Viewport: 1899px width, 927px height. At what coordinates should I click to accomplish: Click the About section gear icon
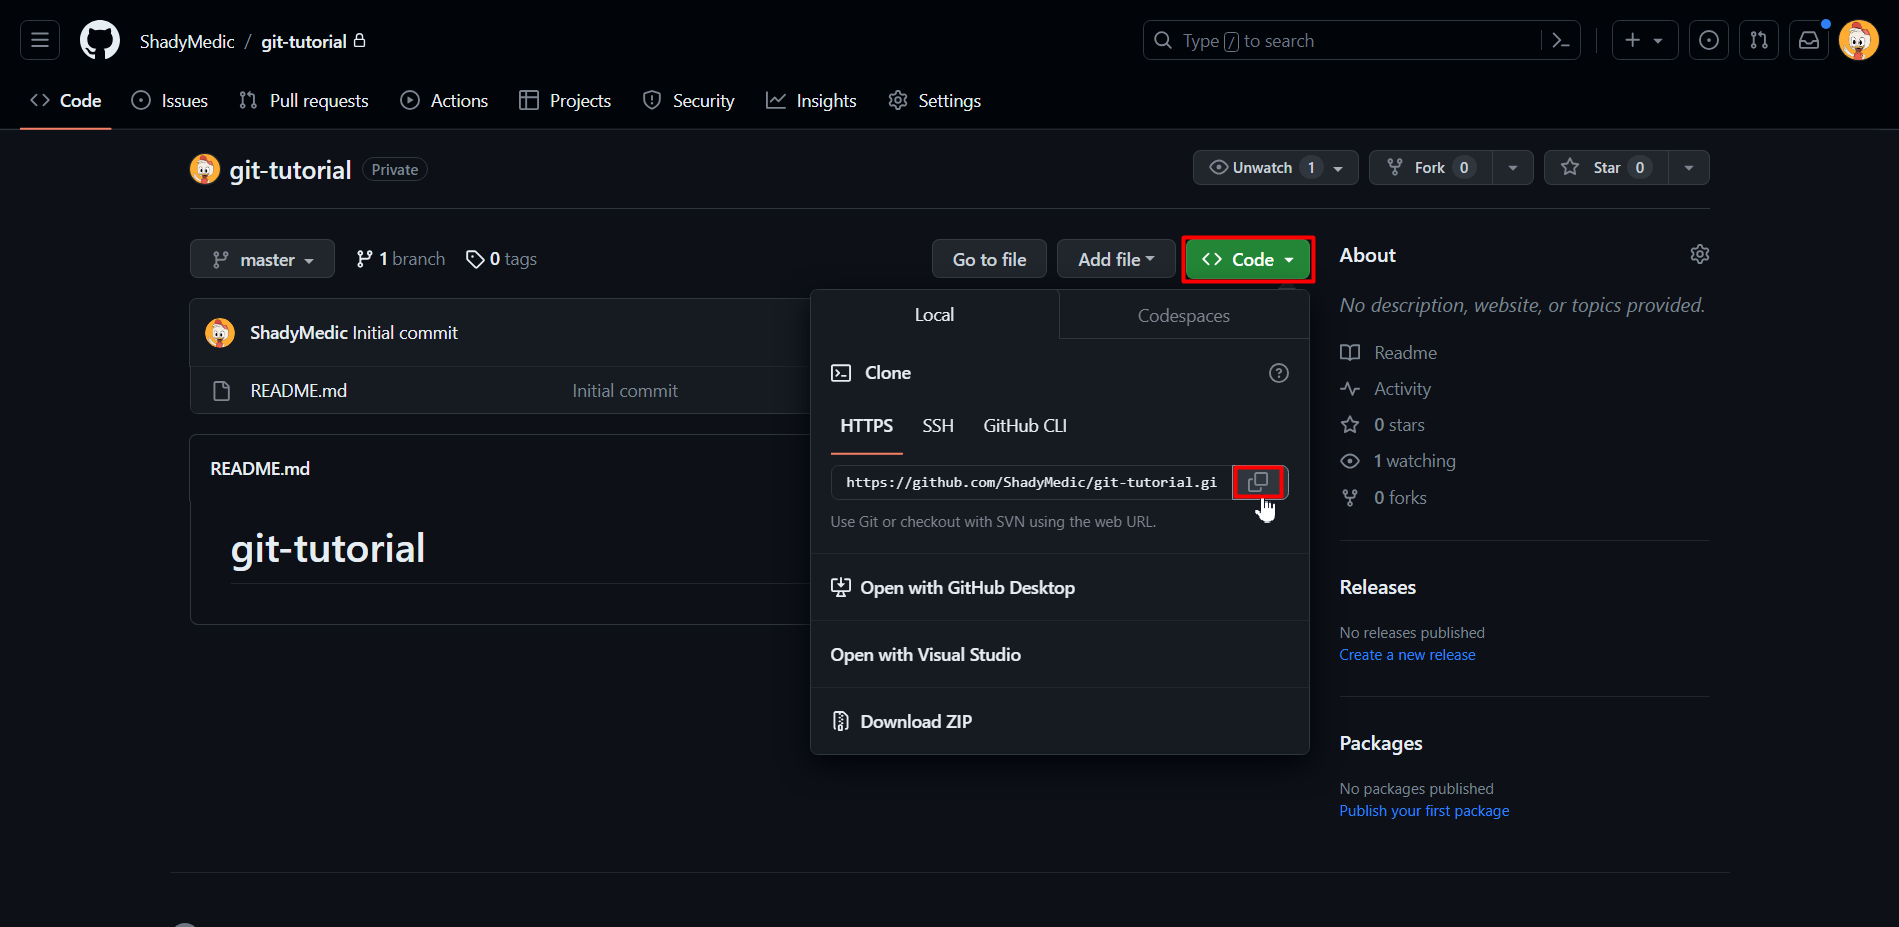point(1699,255)
